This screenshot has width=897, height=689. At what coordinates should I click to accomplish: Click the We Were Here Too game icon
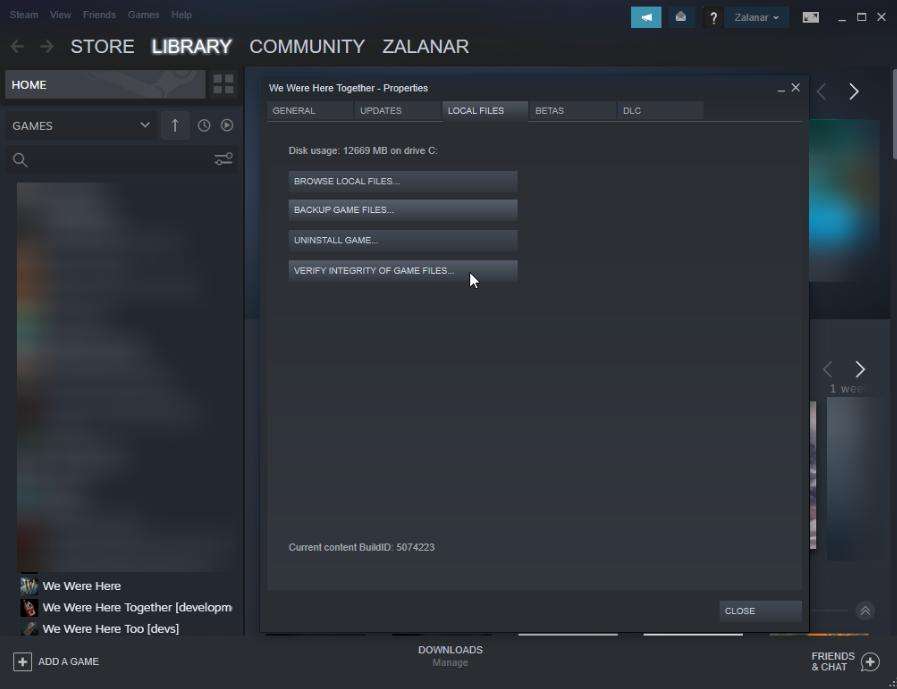pos(29,628)
